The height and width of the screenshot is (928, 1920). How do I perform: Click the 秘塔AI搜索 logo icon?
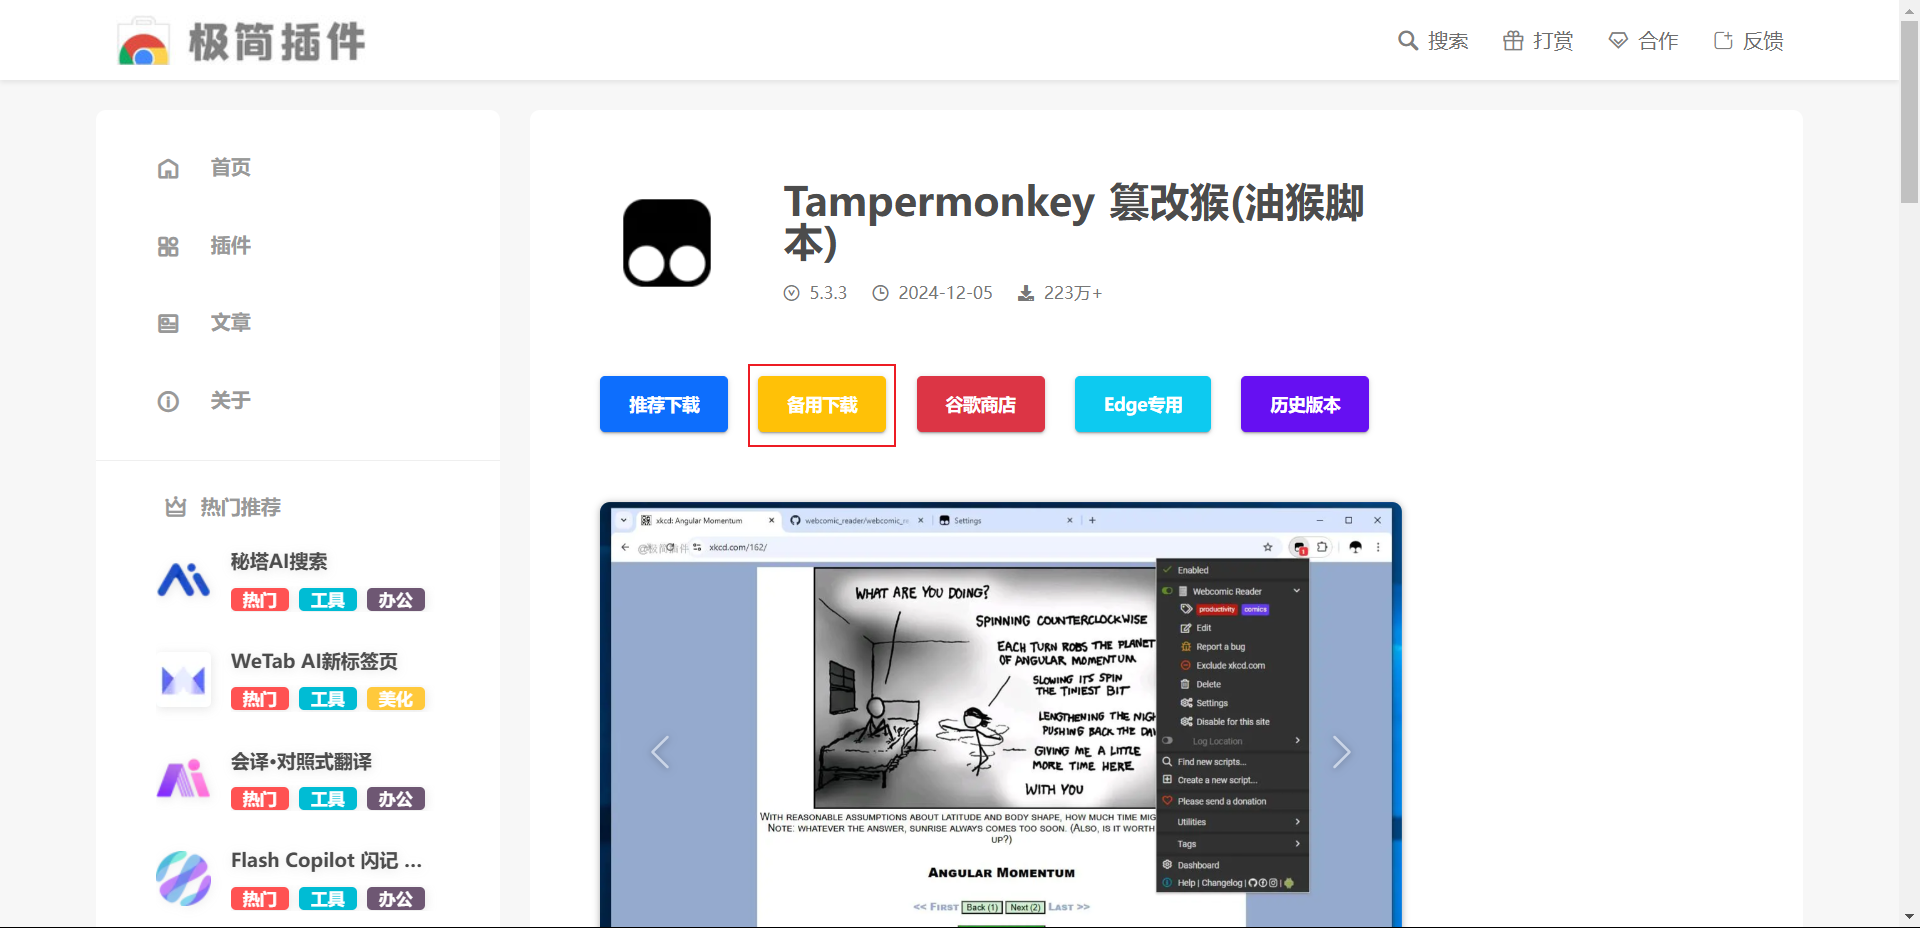pos(184,580)
